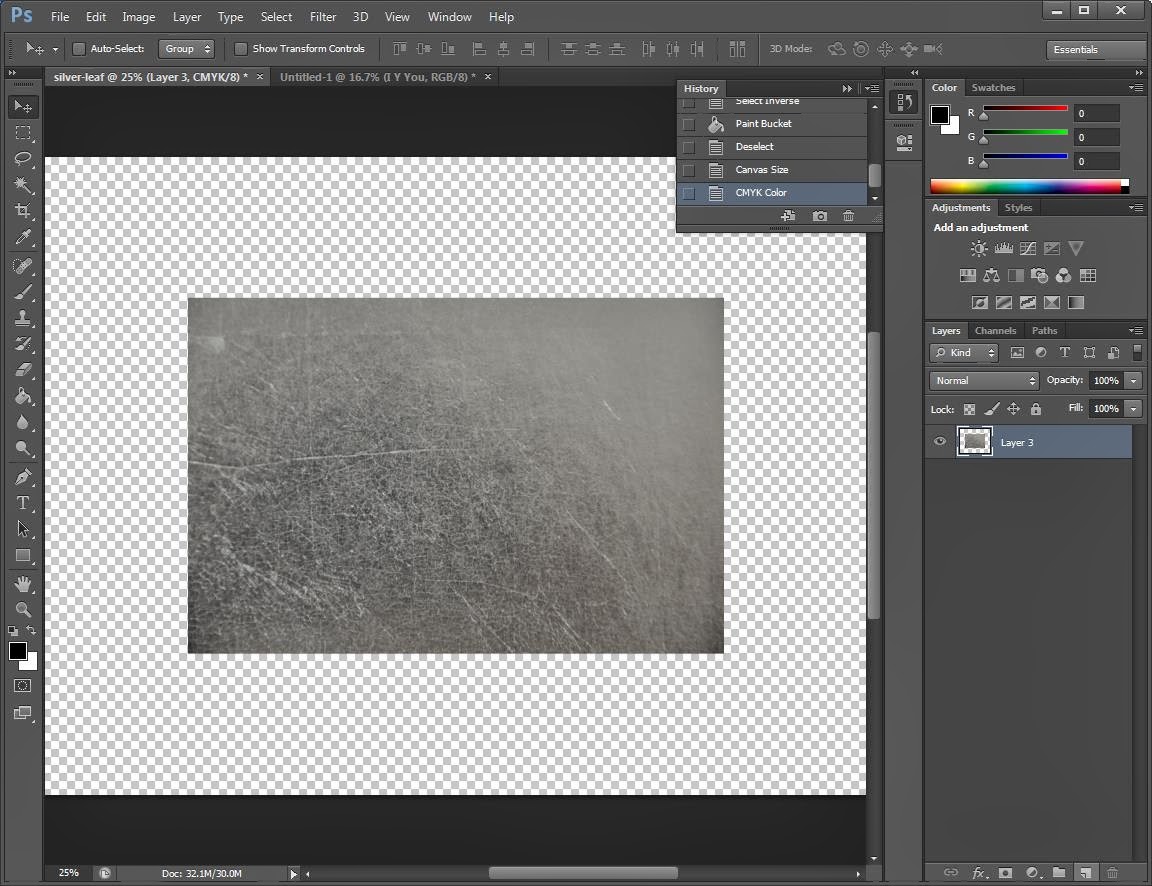Image resolution: width=1152 pixels, height=886 pixels.
Task: Click the Hand tool
Action: pyautogui.click(x=23, y=583)
